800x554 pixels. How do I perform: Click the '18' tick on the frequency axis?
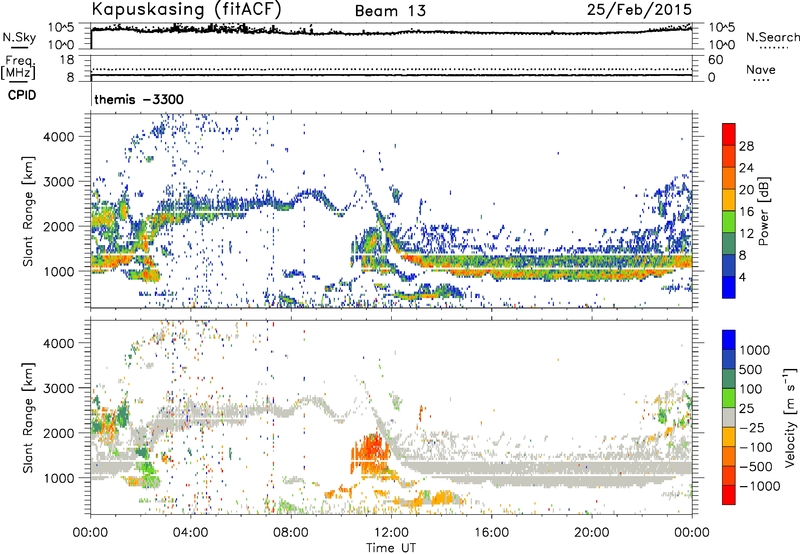67,60
